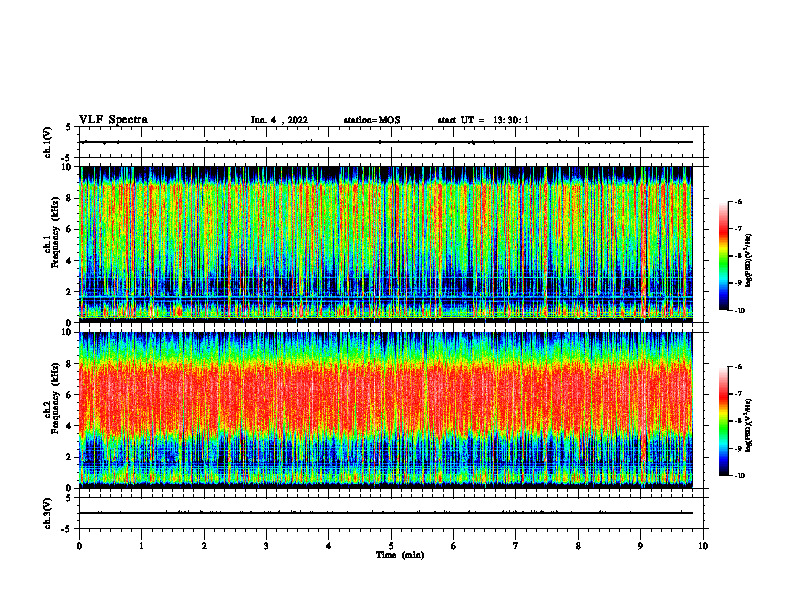Viewport: 792px width, 612px height.
Task: Click the ch.2 spectrogram color scale bar
Action: (723, 421)
